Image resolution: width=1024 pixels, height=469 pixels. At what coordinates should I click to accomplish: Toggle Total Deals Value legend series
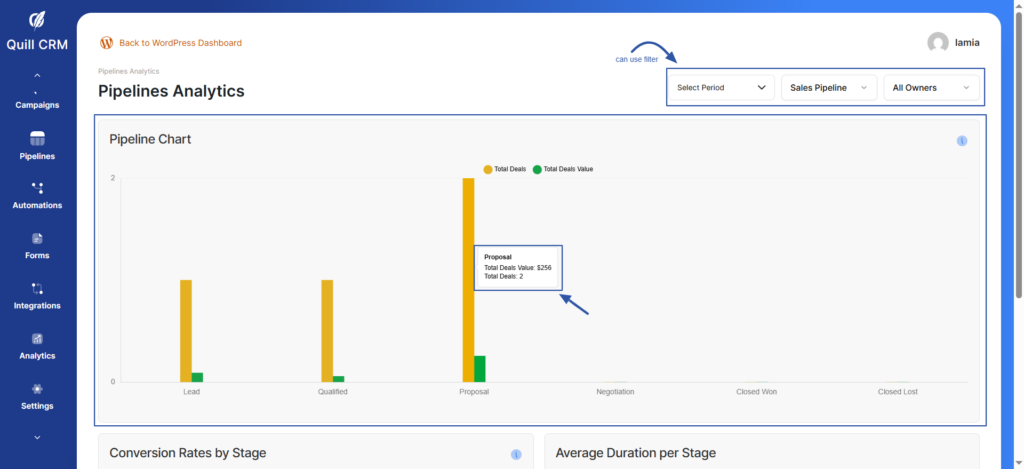pyautogui.click(x=563, y=169)
